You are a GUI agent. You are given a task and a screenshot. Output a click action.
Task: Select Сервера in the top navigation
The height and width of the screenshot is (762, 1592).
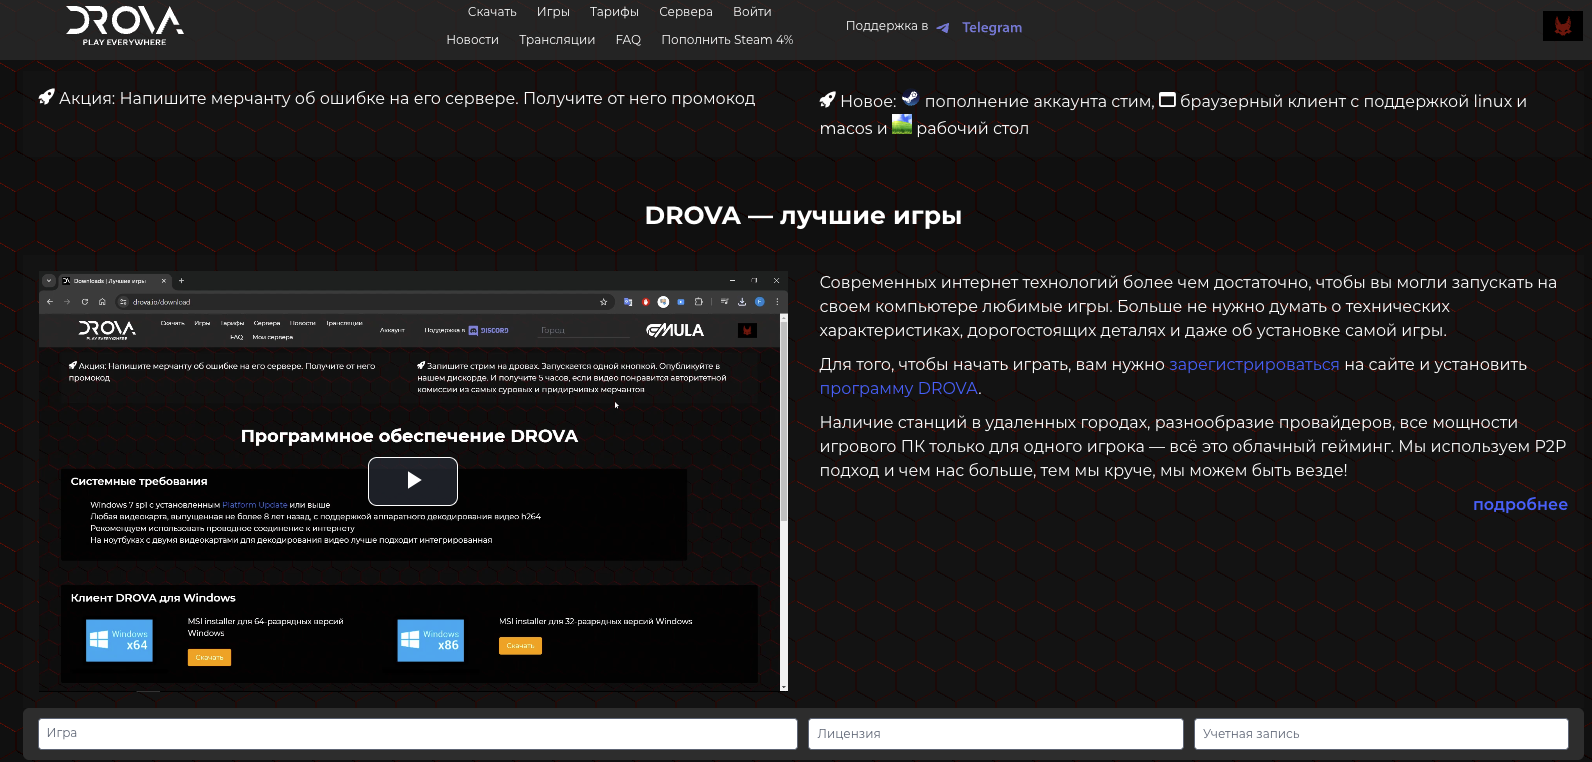(686, 12)
